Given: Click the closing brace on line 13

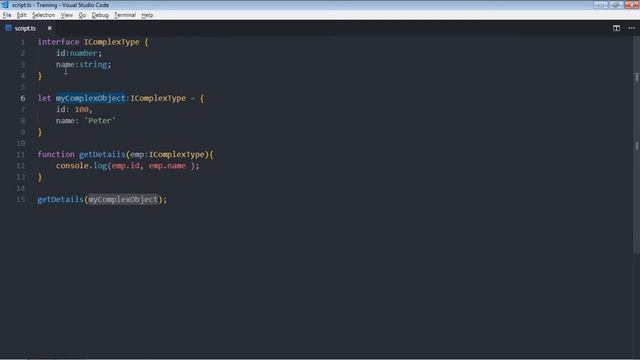Looking at the screenshot, I should [x=40, y=177].
